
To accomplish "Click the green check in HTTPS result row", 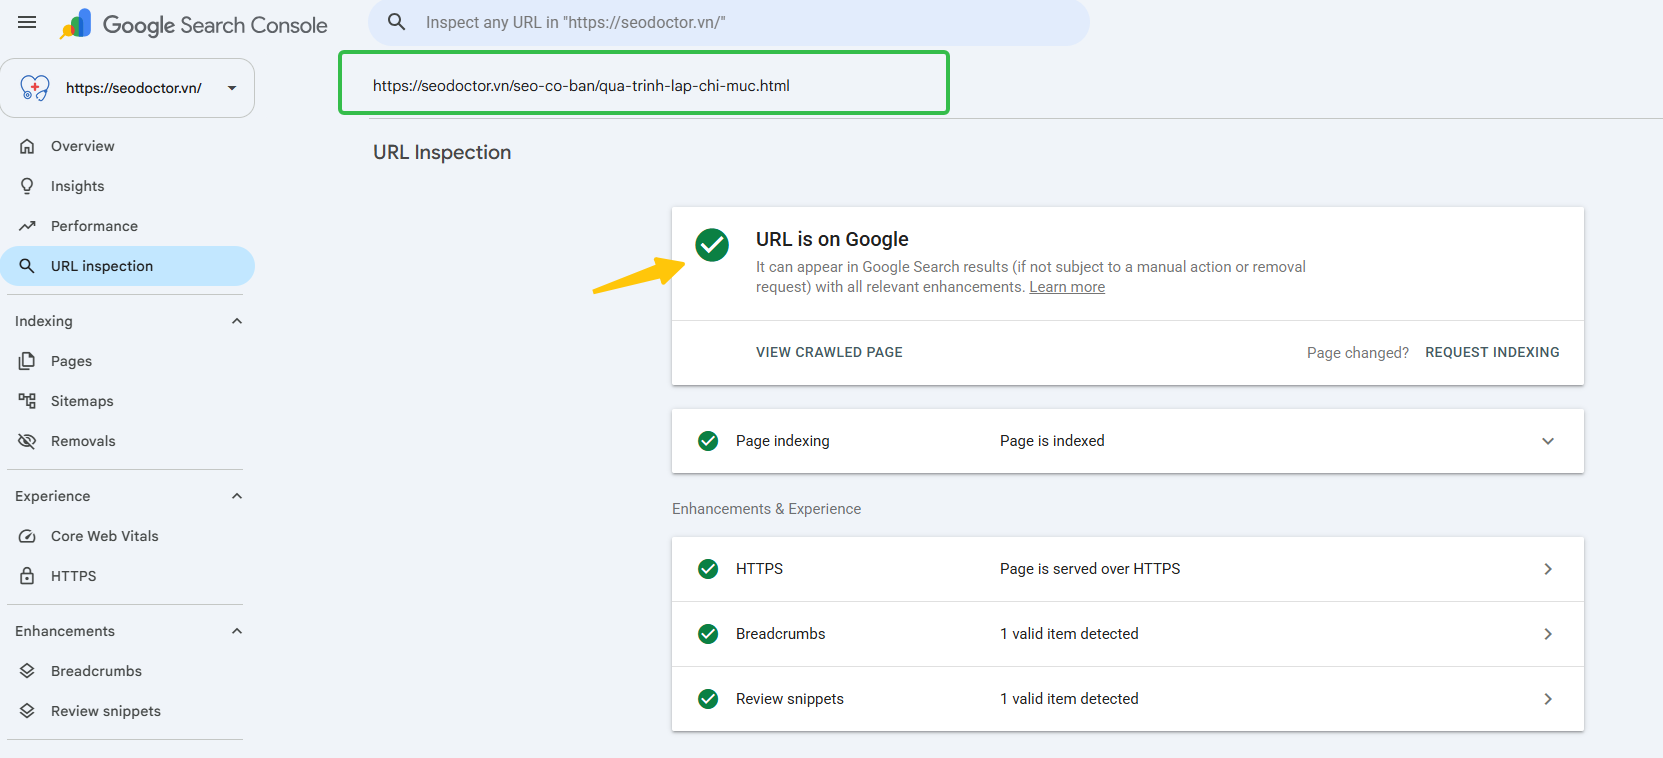I will (708, 569).
